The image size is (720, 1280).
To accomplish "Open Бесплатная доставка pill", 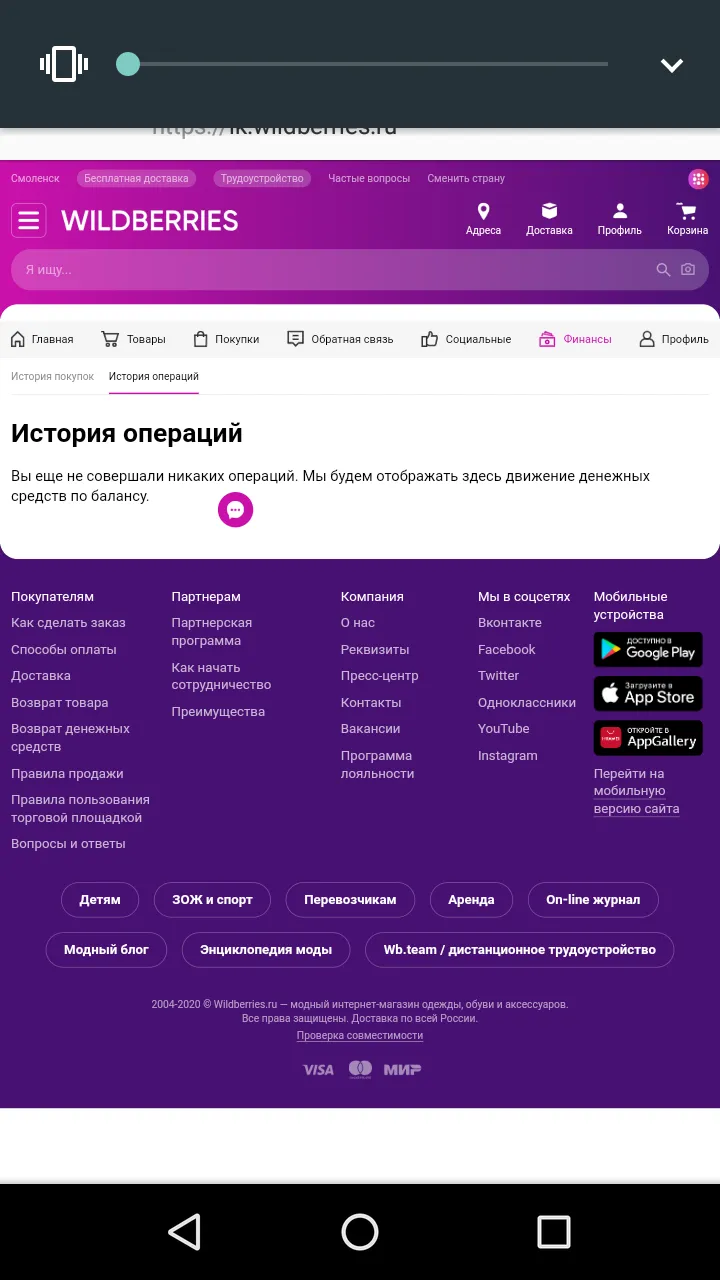I will [x=136, y=179].
